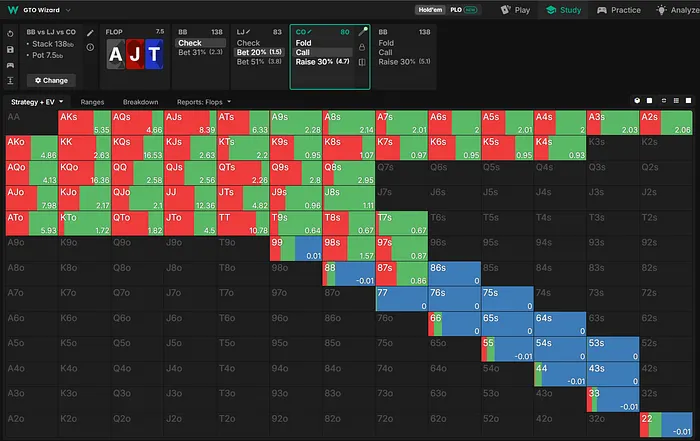700x441 pixels.
Task: Open the Play section
Action: point(515,10)
